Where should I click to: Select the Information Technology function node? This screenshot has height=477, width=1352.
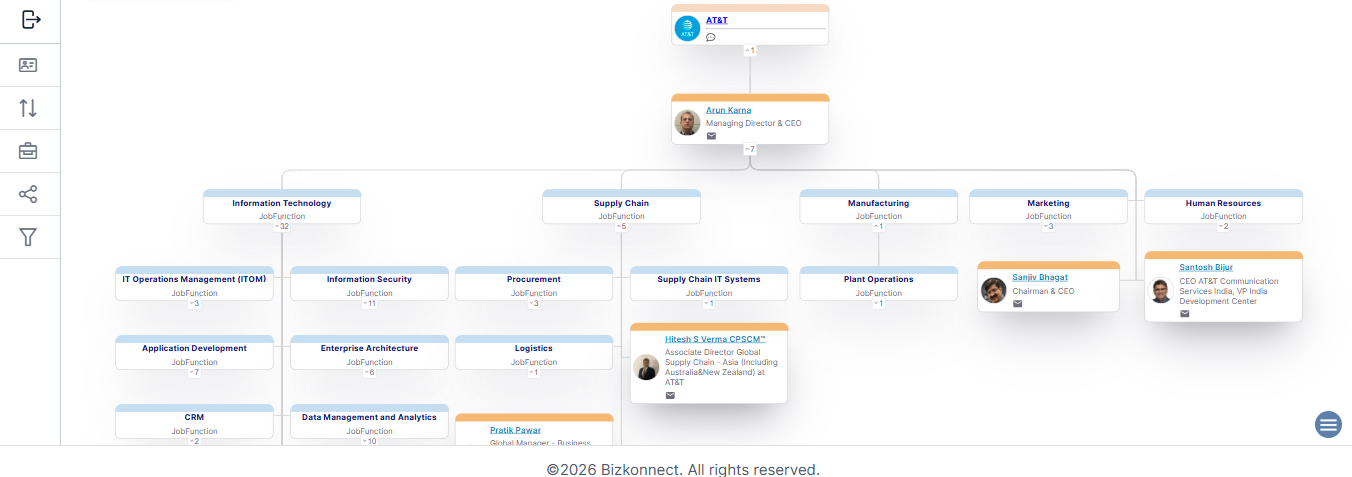282,206
